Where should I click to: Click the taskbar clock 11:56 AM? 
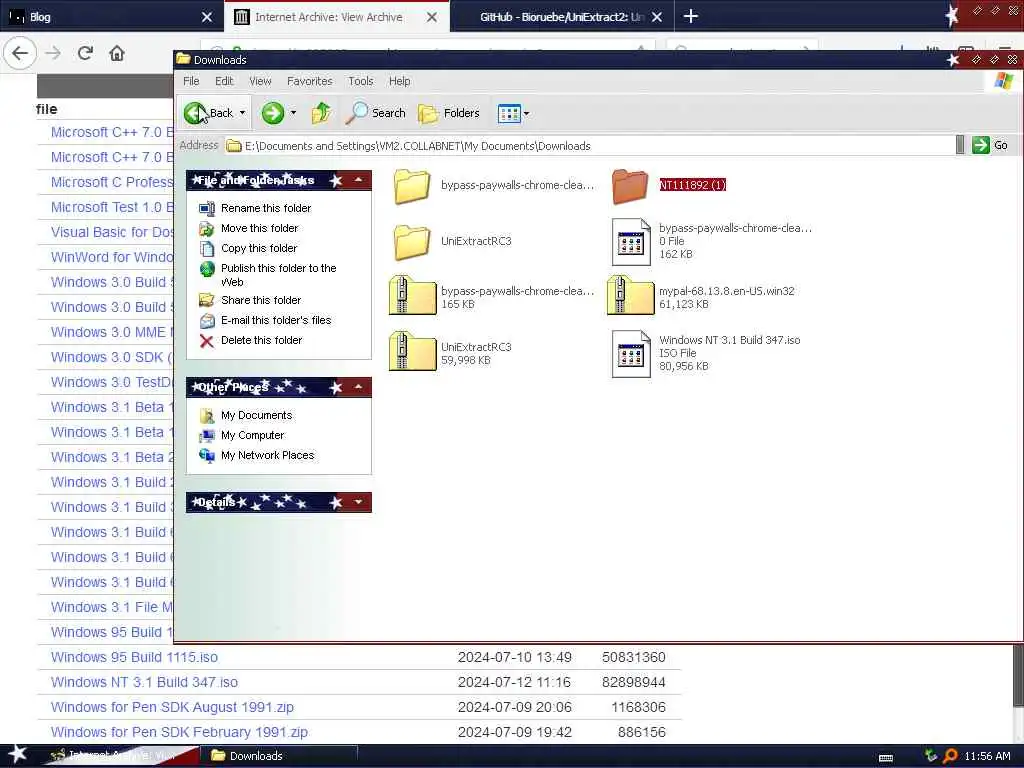pyautogui.click(x=987, y=756)
